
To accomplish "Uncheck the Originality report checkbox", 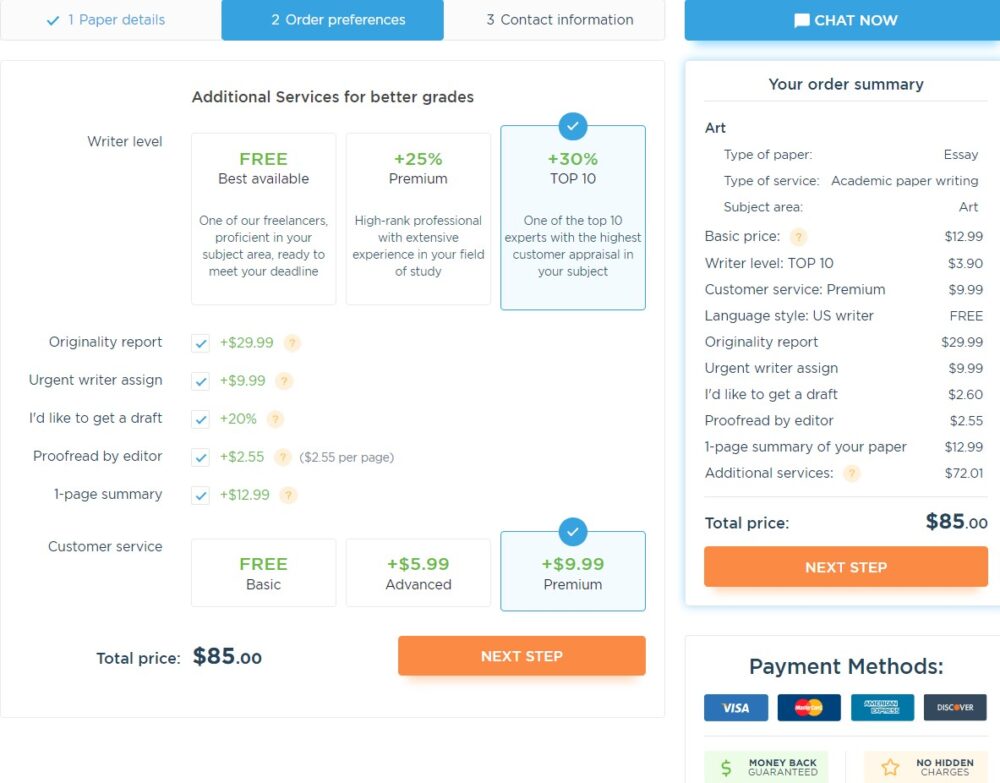I will tap(200, 343).
